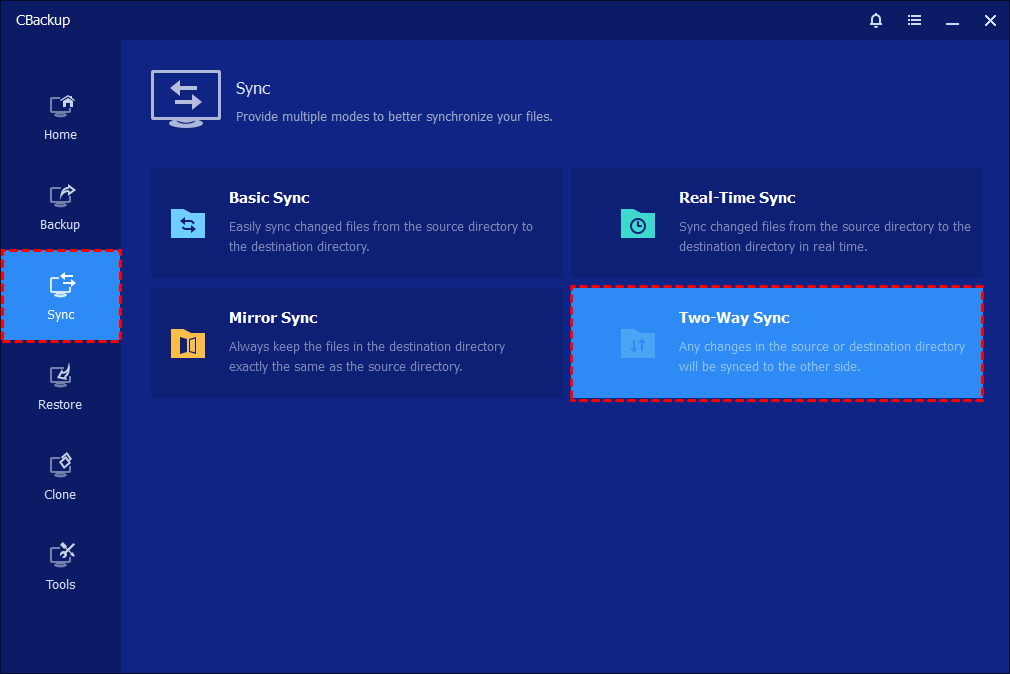Click the Real-Time Sync clock folder icon
Viewport: 1010px width, 674px height.
click(638, 223)
